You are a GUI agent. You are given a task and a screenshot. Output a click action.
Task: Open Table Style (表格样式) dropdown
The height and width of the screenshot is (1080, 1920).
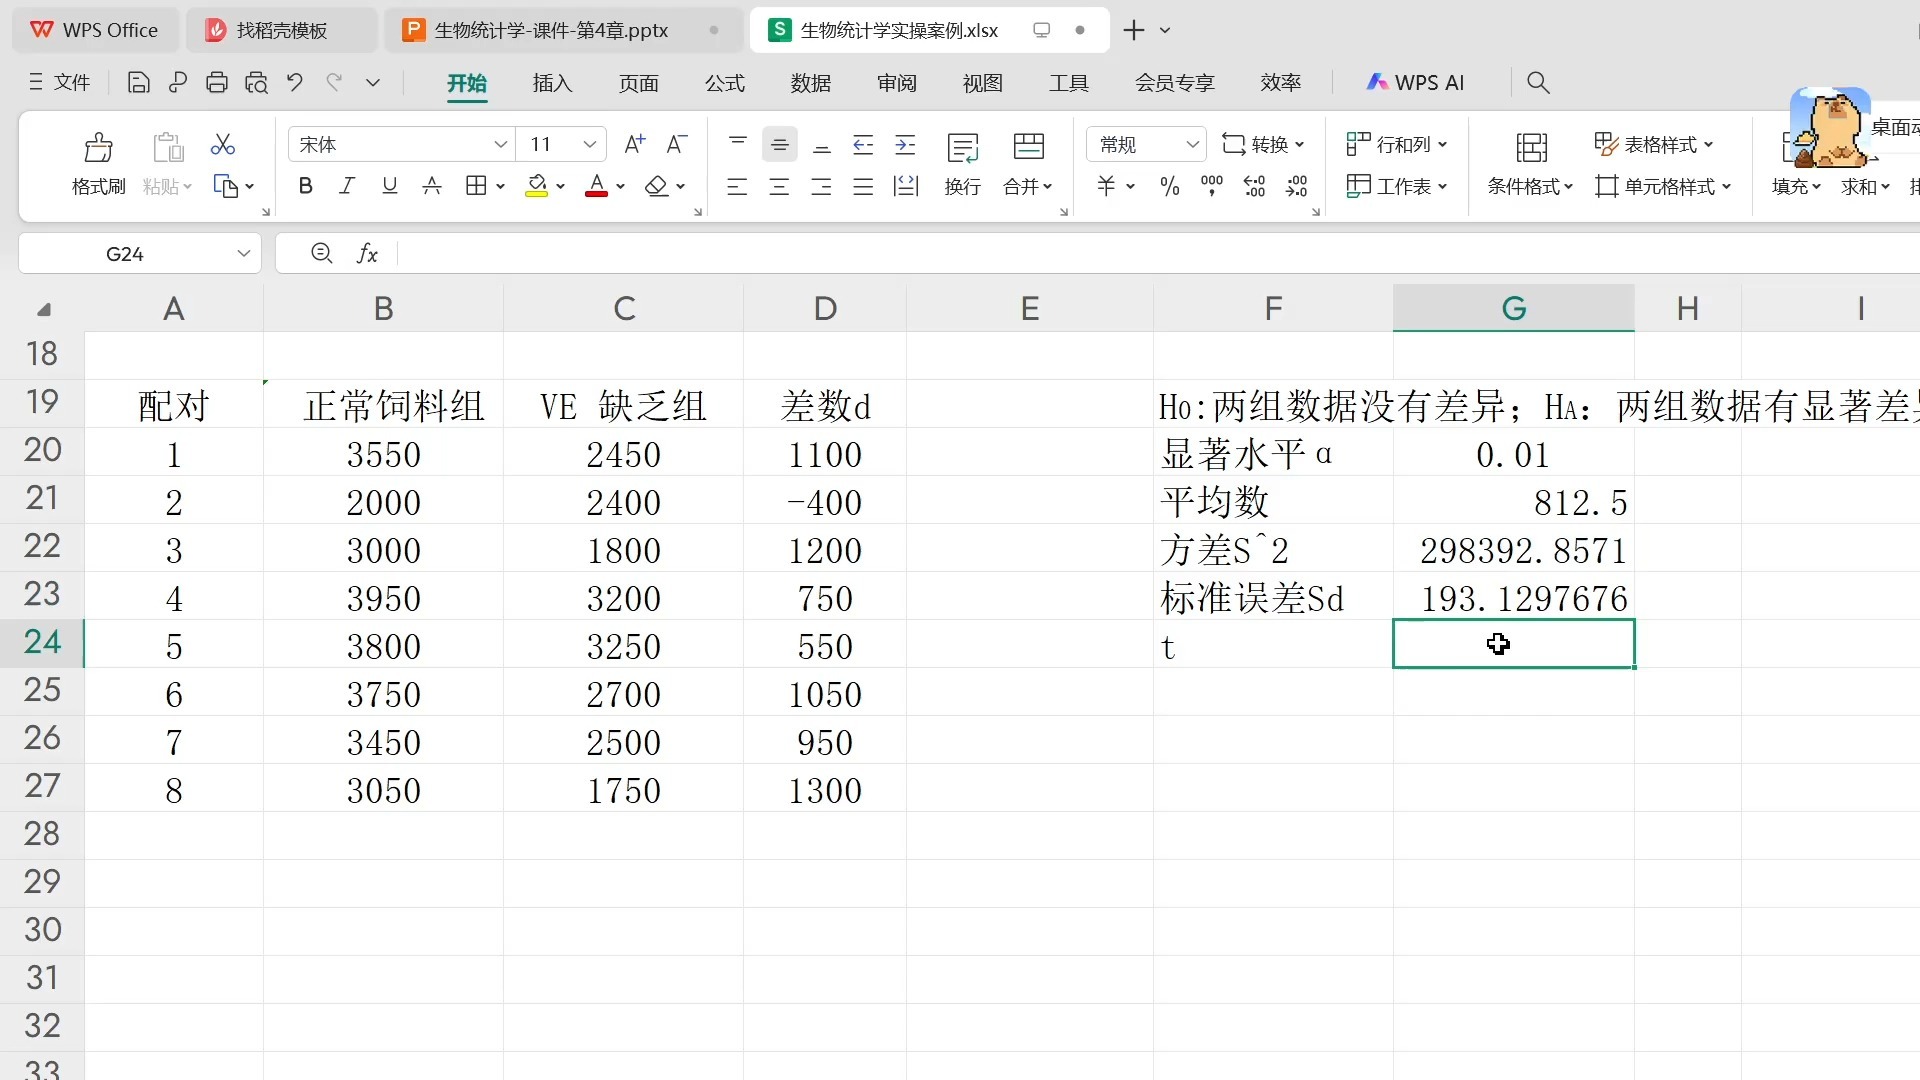click(x=1653, y=145)
